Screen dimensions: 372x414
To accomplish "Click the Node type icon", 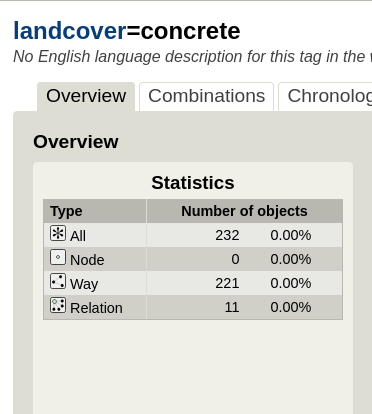I will pos(58,257).
